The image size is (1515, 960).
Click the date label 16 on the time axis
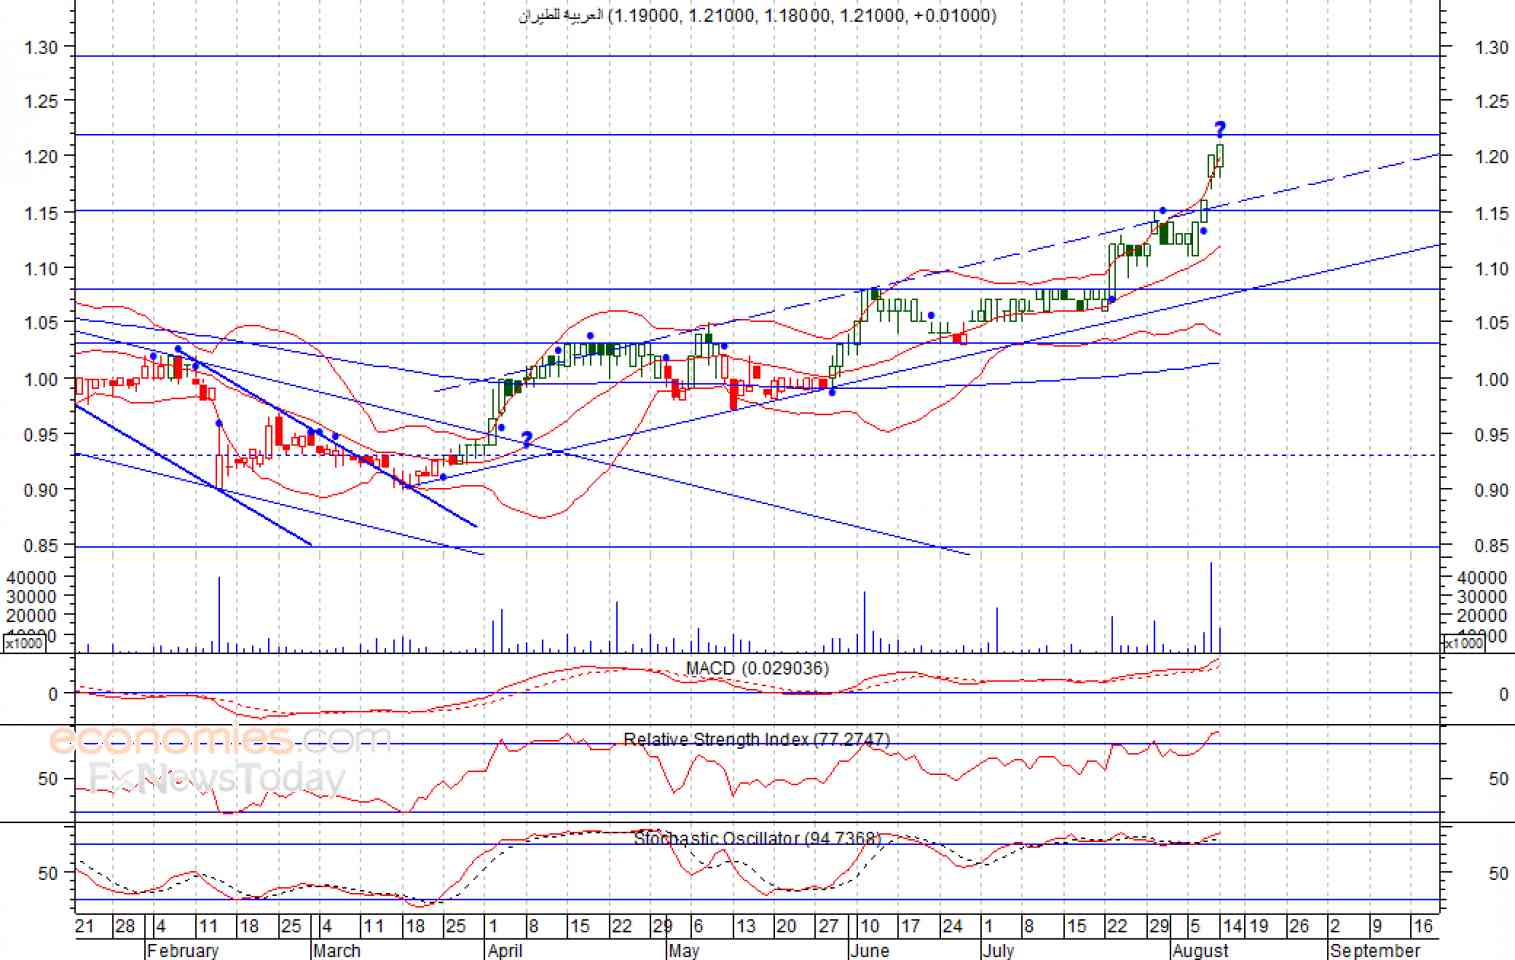click(1422, 926)
